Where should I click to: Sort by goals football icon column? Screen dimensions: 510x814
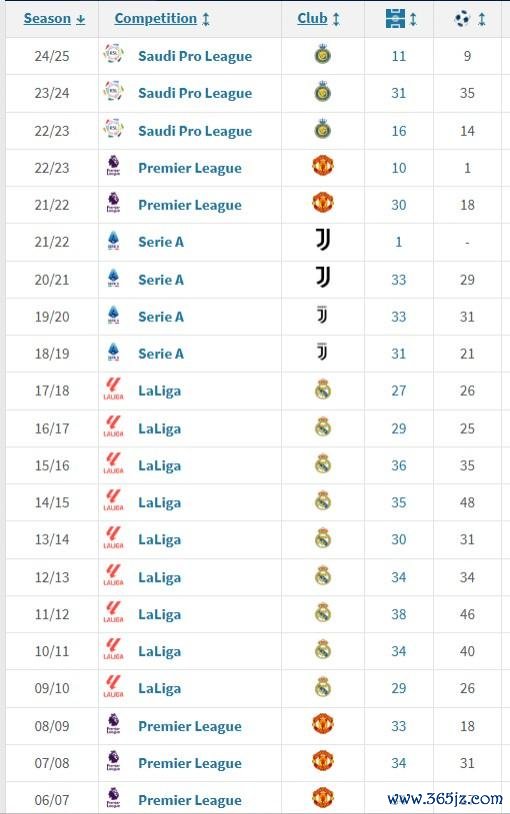point(469,19)
